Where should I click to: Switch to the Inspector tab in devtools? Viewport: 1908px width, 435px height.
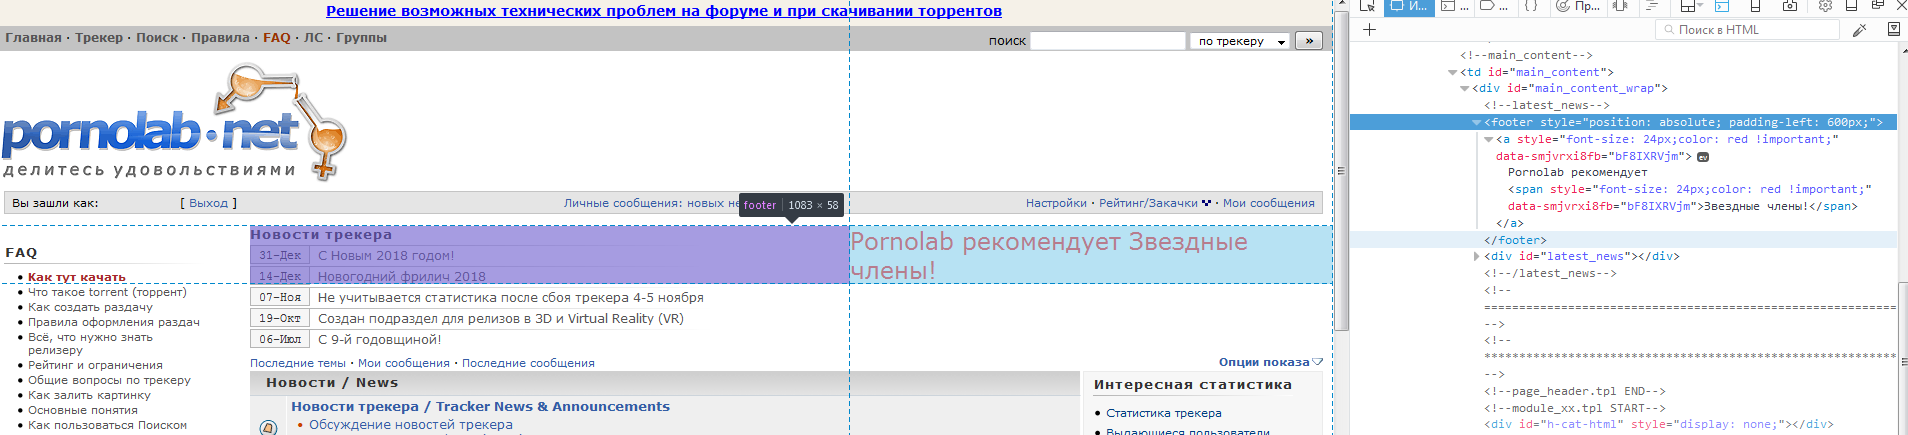1409,6
